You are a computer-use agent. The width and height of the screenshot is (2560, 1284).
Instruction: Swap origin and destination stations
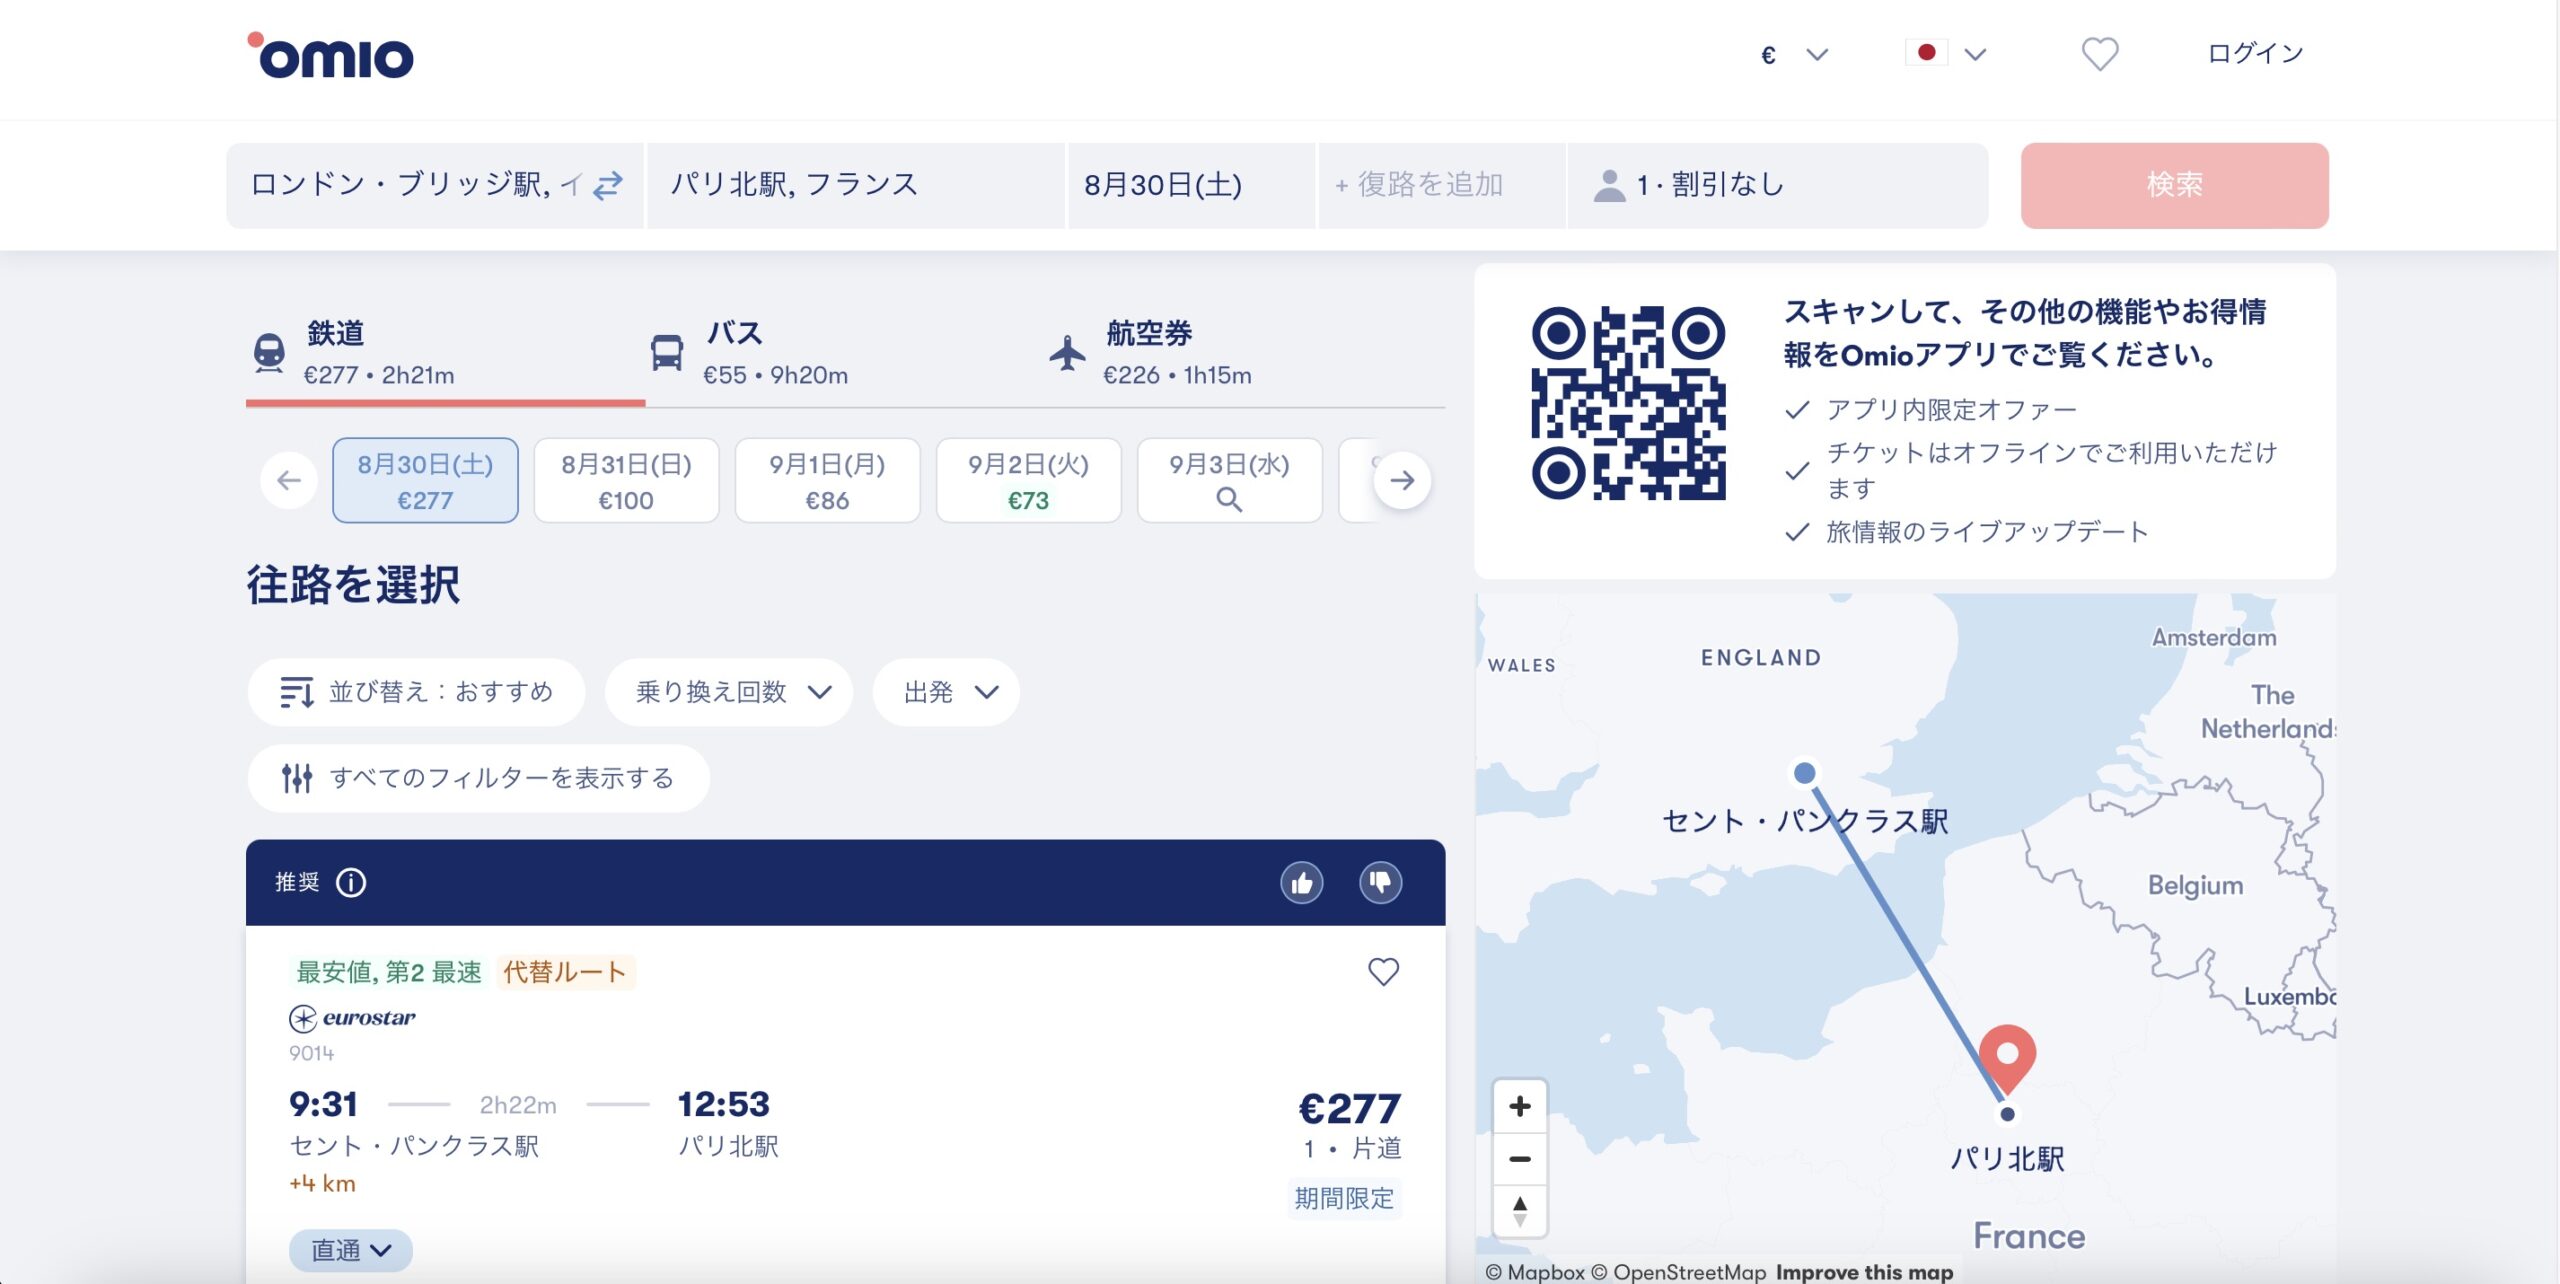(608, 185)
